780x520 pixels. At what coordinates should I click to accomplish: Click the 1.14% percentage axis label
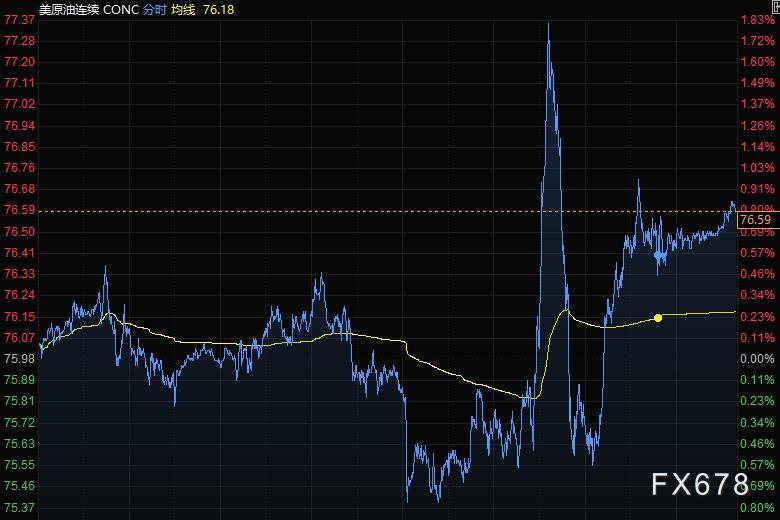(757, 147)
